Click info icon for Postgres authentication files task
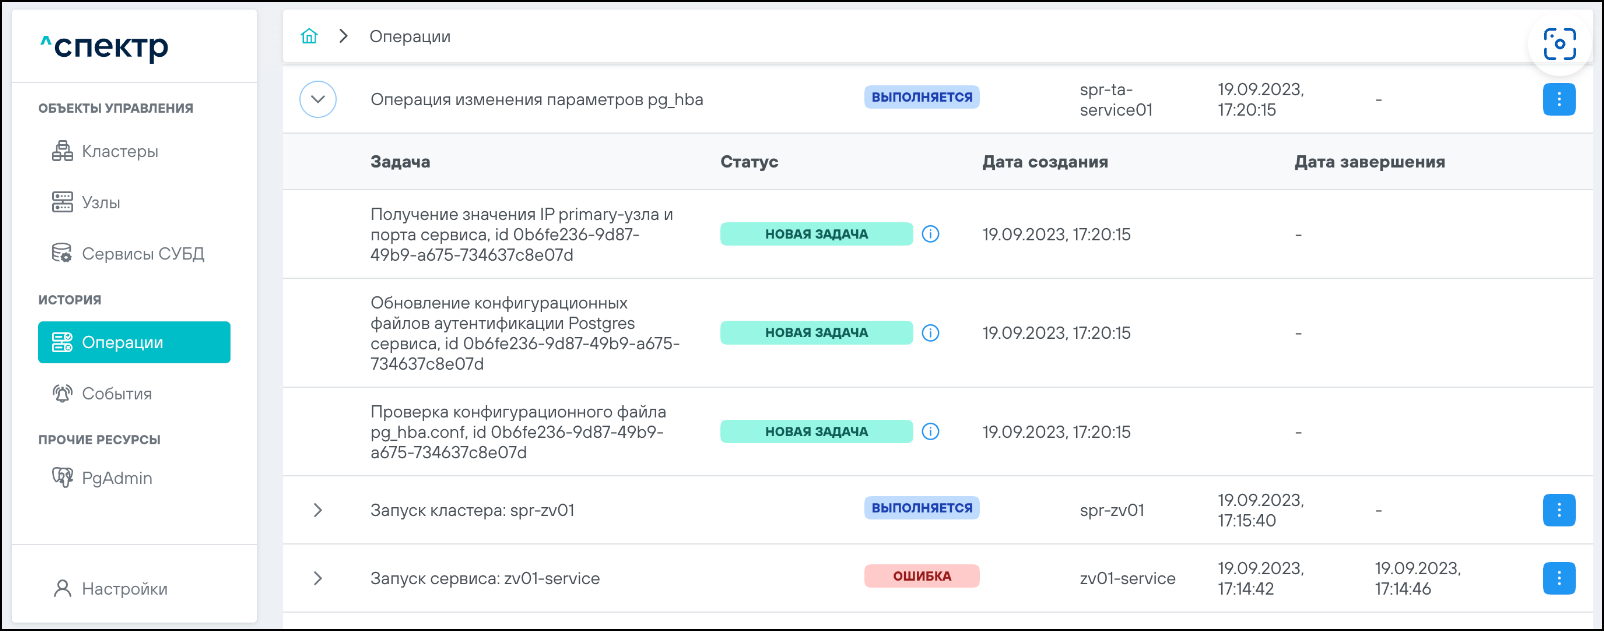1604x632 pixels. (x=930, y=333)
